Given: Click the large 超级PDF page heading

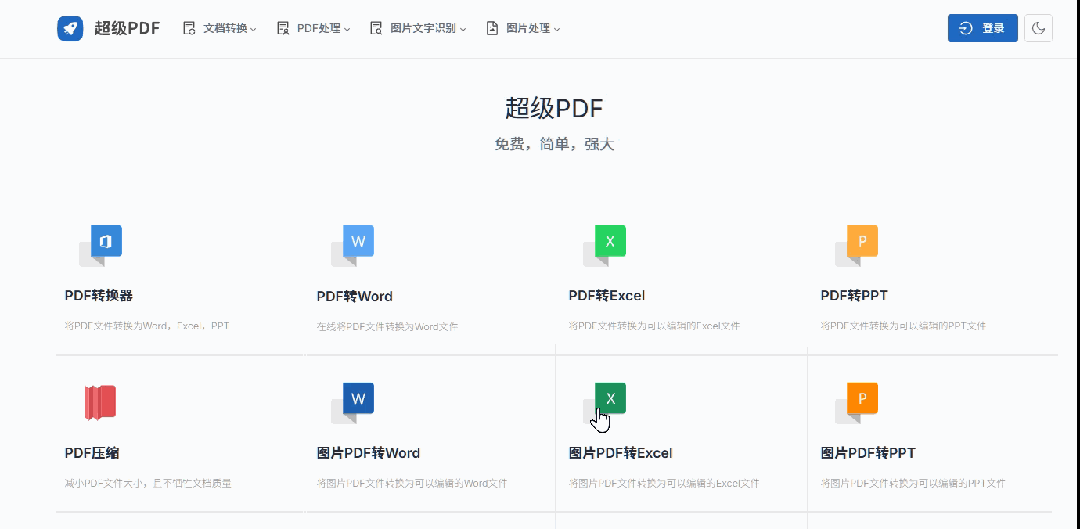Looking at the screenshot, I should click(554, 109).
